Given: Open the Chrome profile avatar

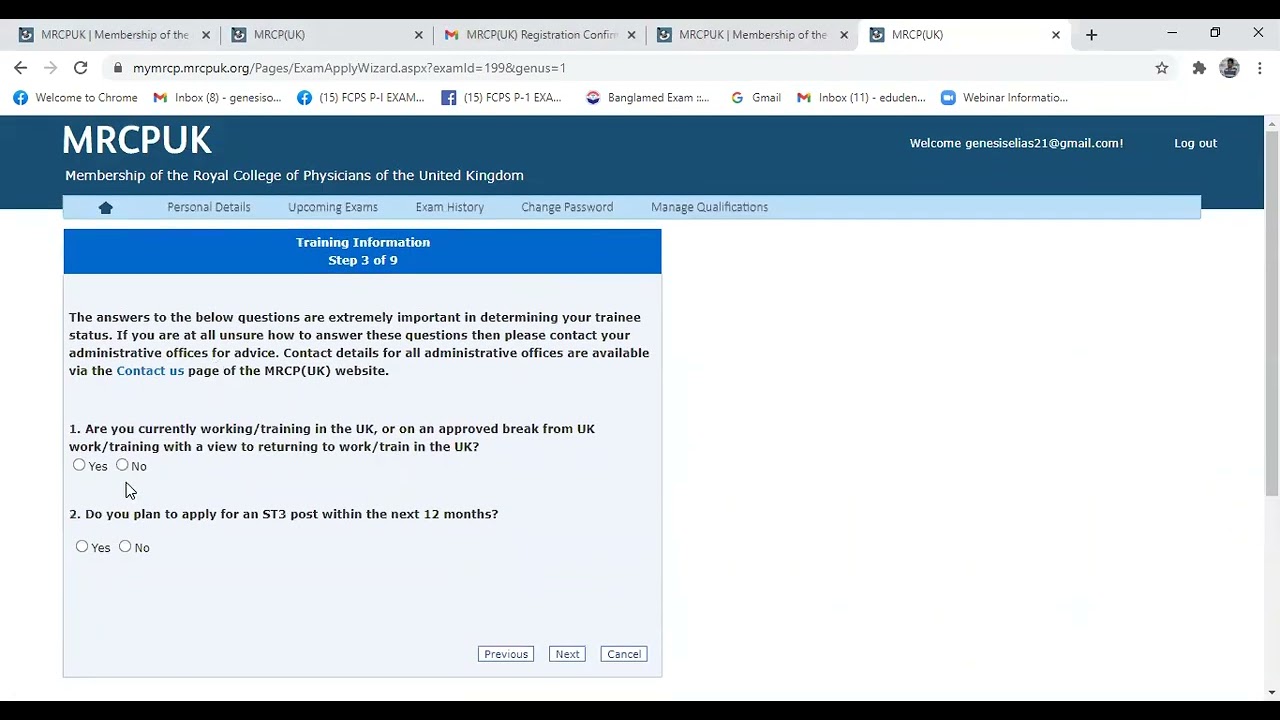Looking at the screenshot, I should coord(1230,68).
